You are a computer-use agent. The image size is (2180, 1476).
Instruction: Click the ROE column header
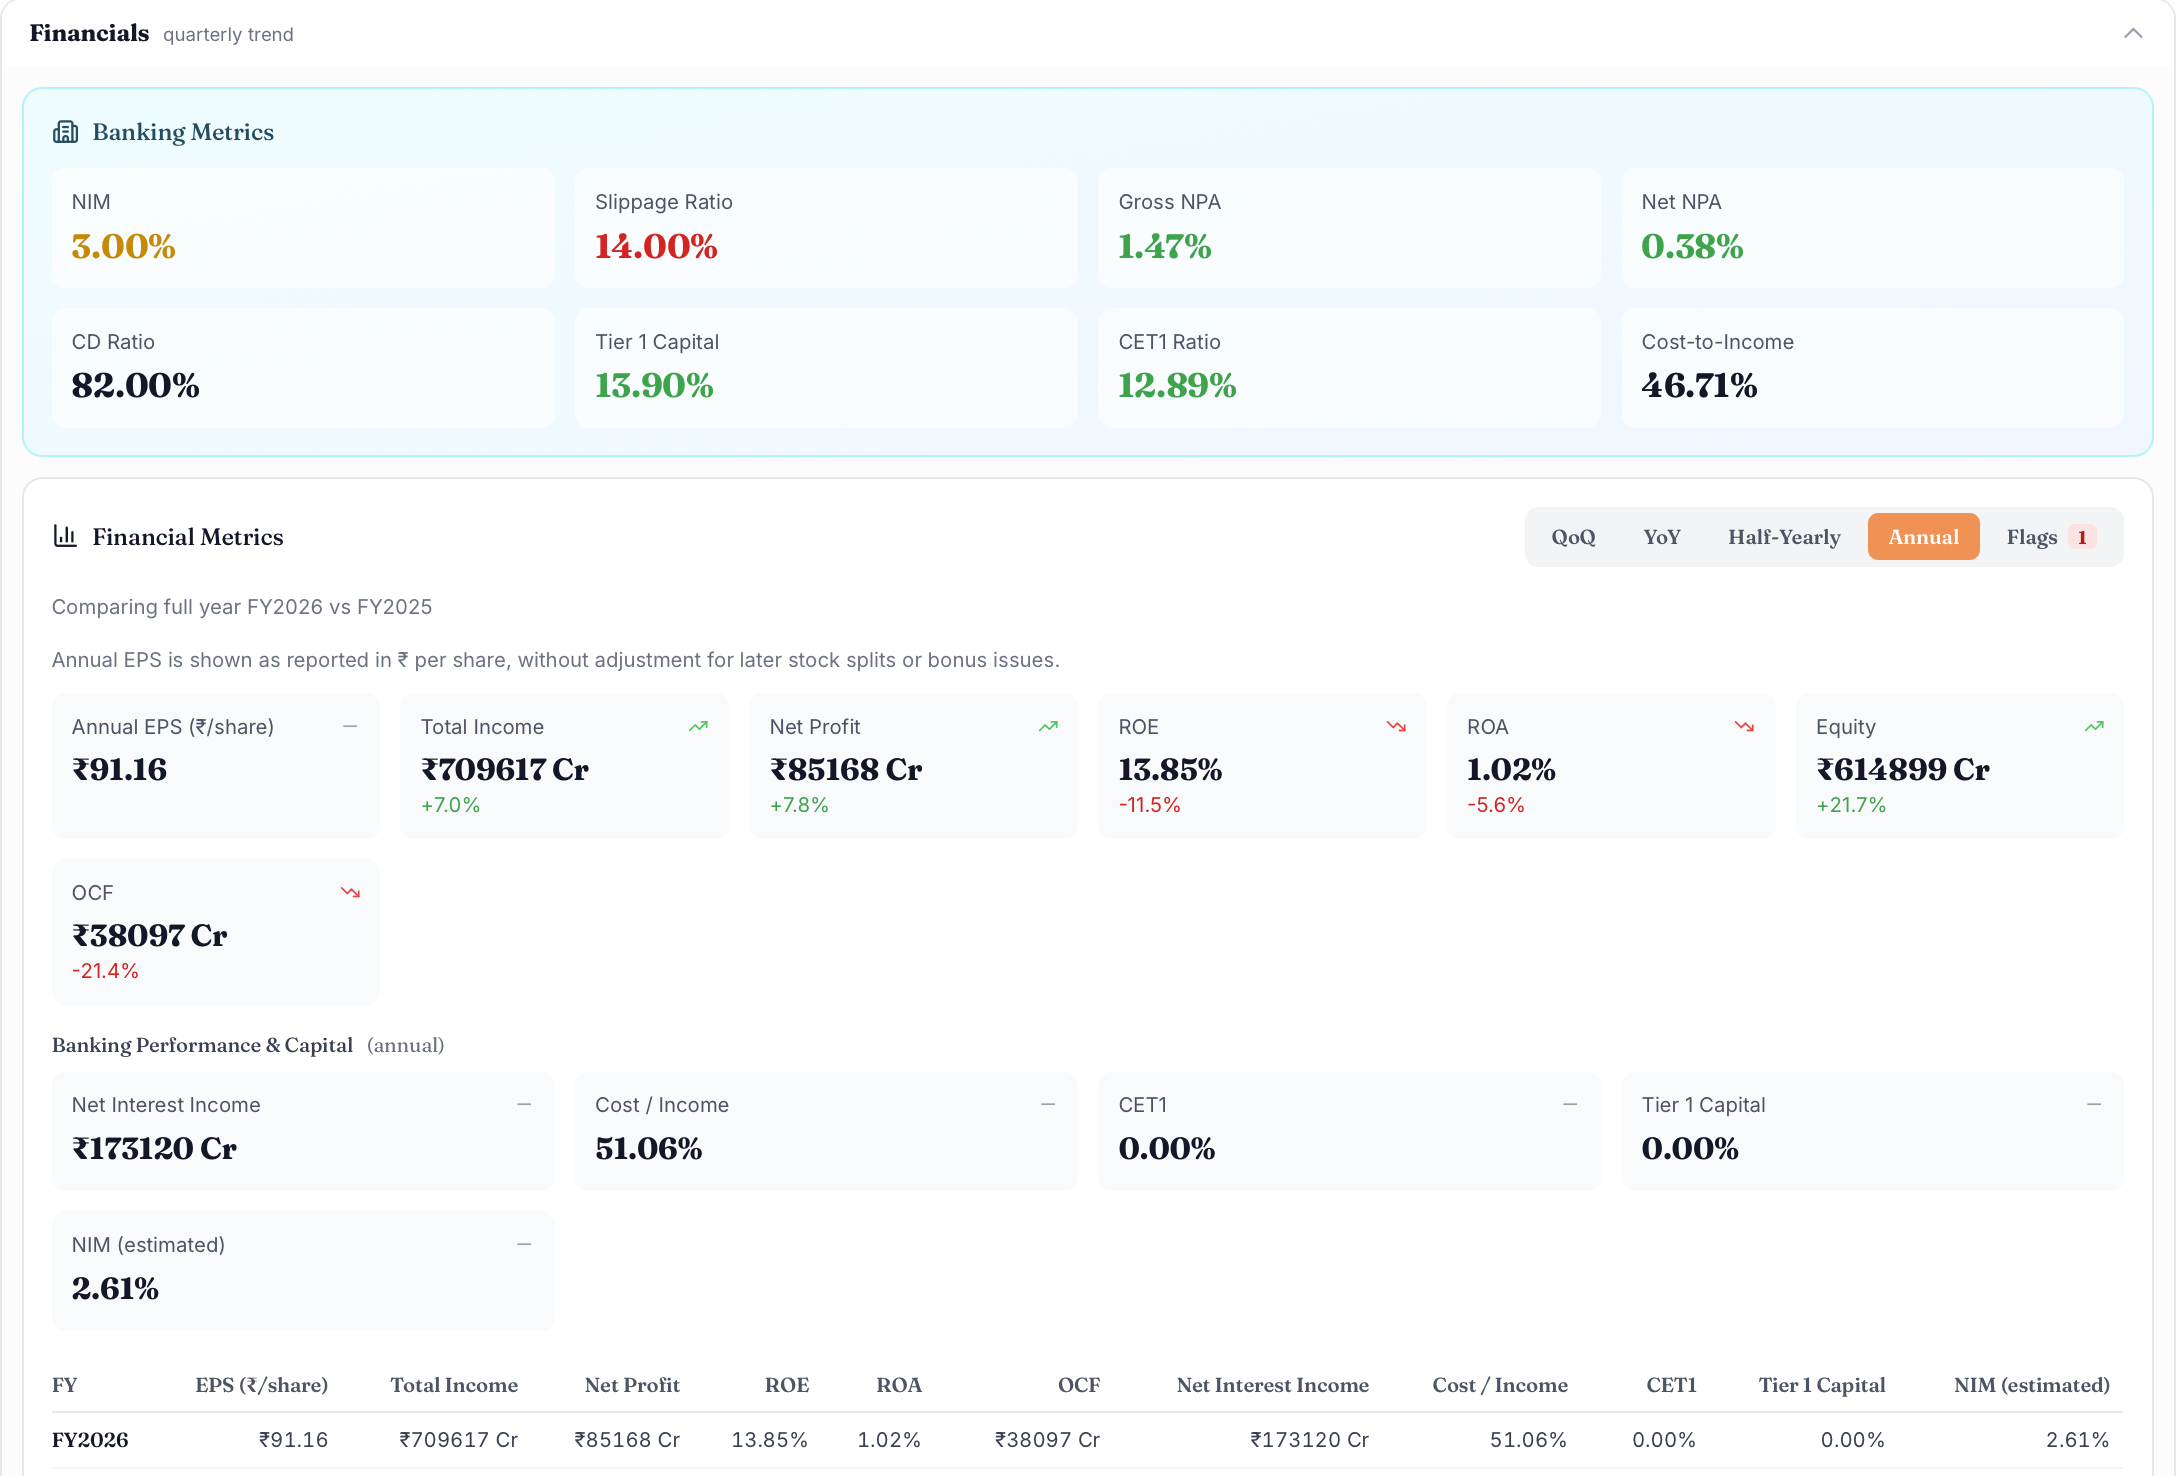[x=787, y=1385]
